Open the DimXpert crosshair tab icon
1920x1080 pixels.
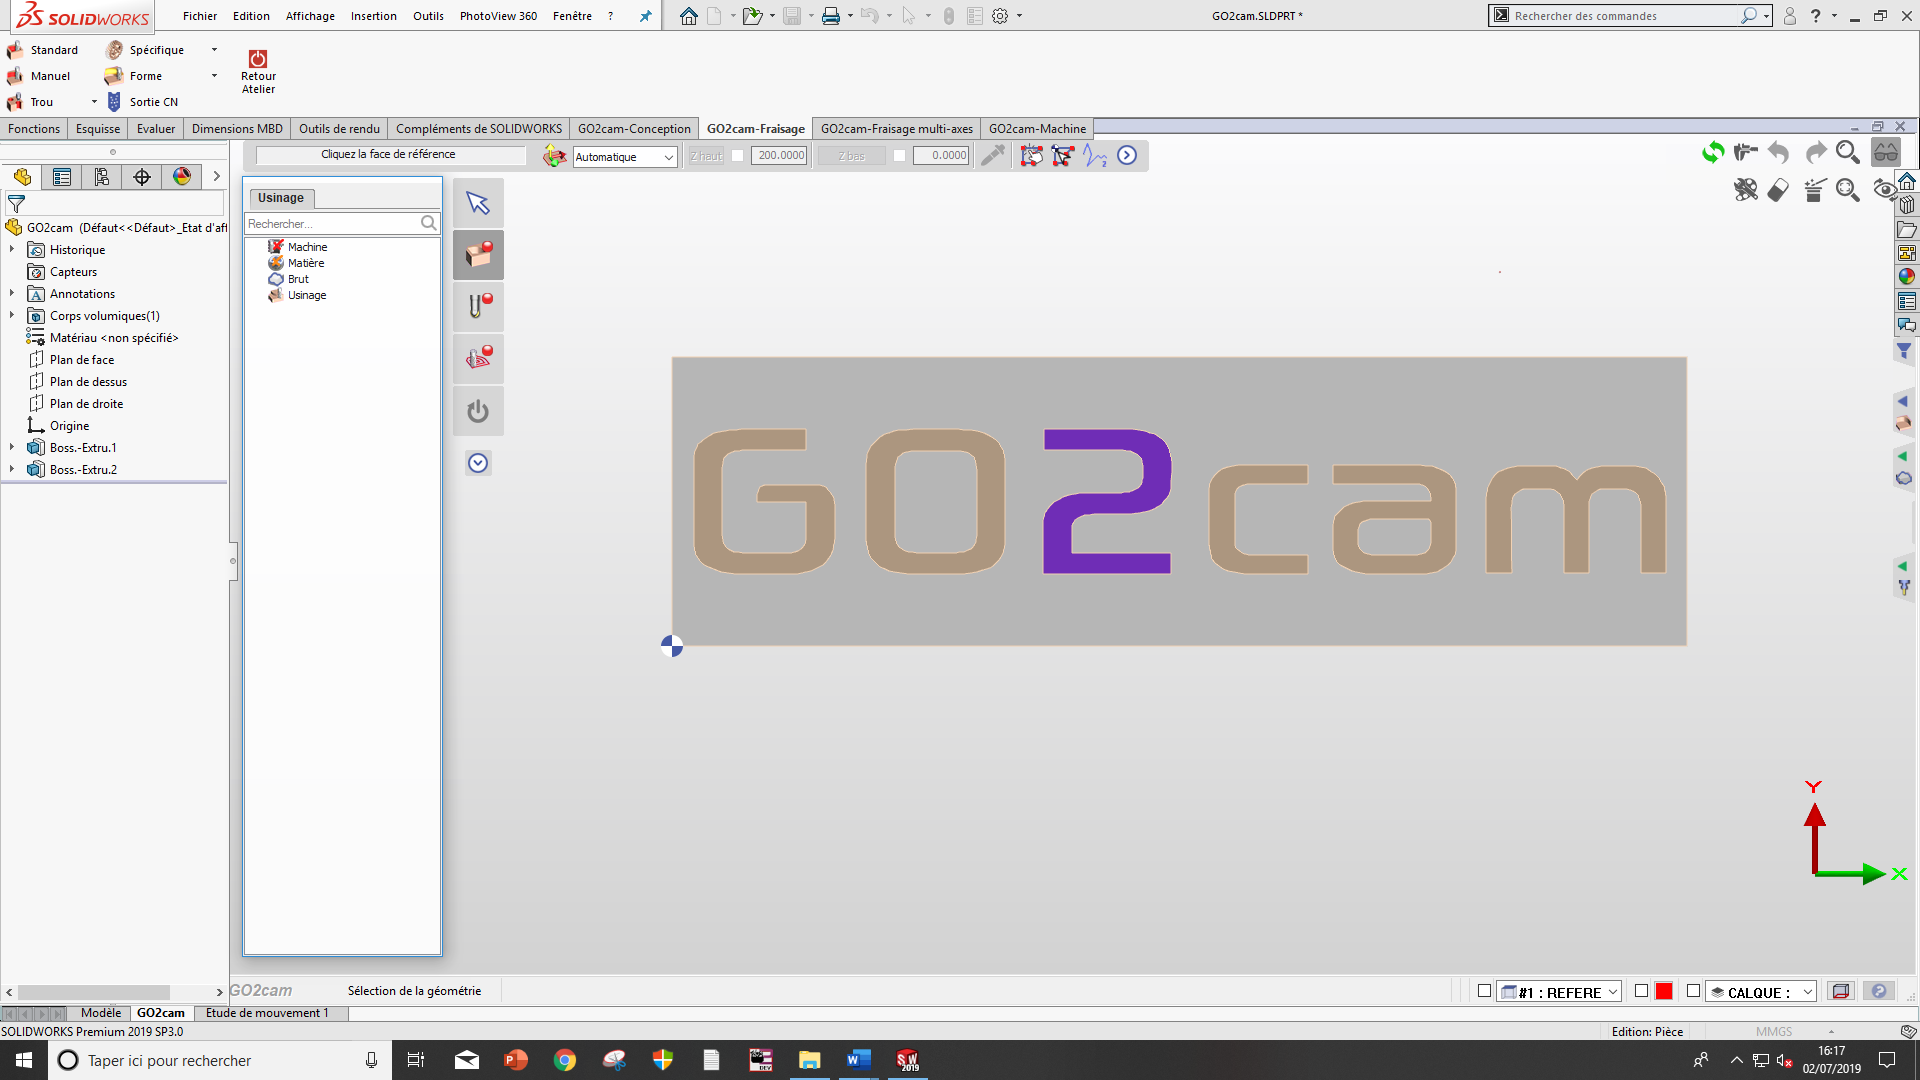pos(142,177)
